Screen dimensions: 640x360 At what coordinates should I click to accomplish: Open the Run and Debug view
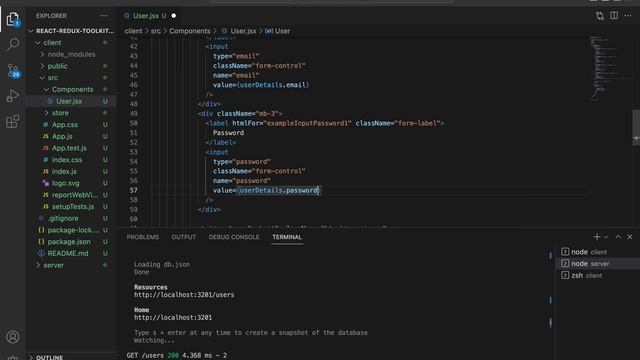[13, 96]
